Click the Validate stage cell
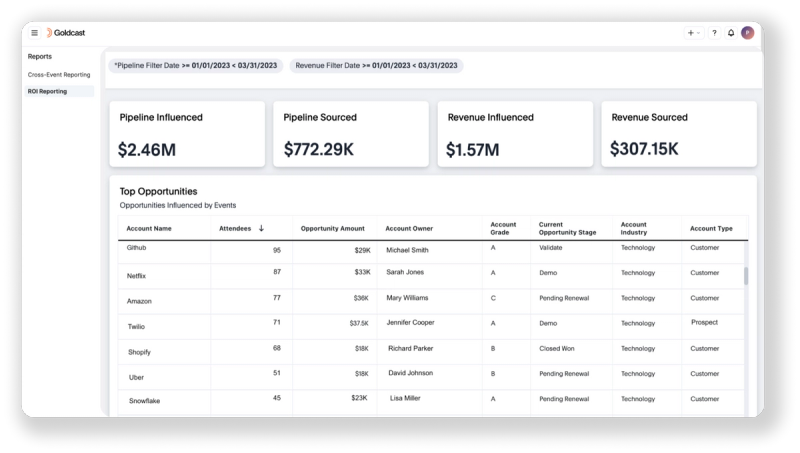800x453 pixels. [551, 247]
